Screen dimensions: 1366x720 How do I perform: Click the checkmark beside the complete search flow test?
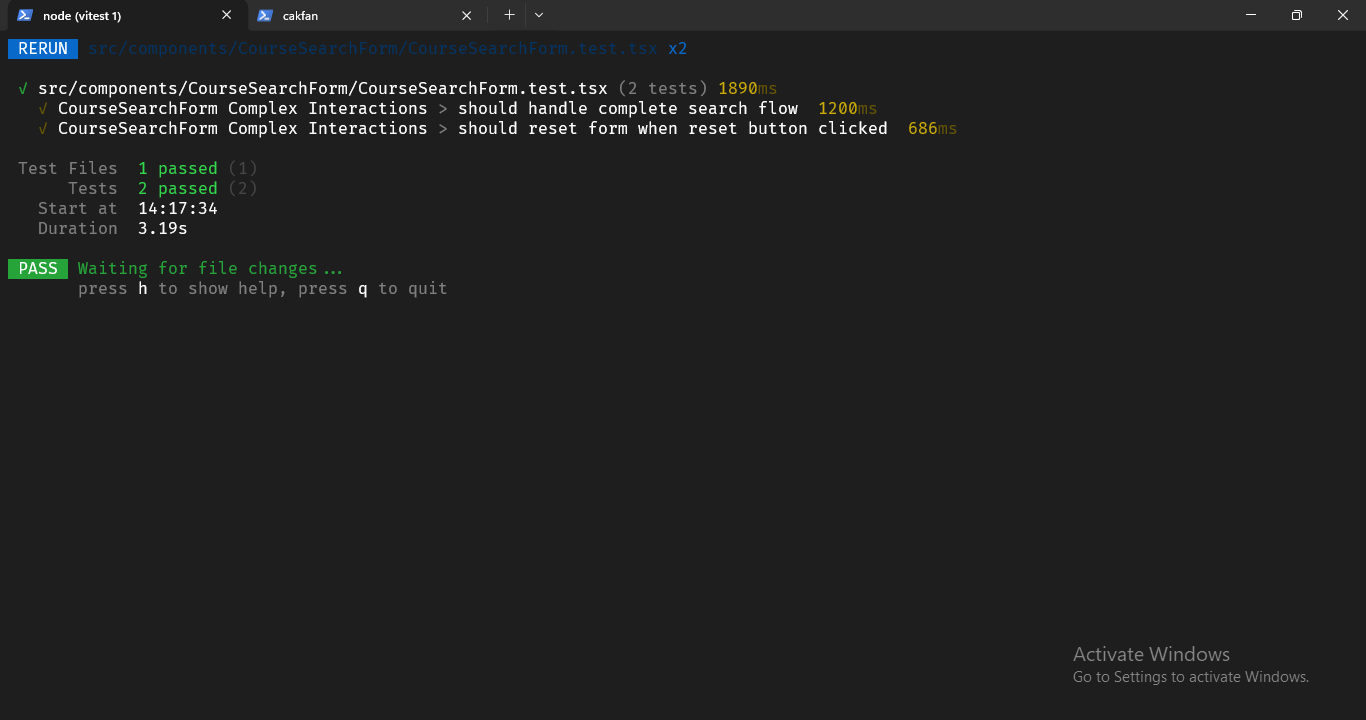pos(42,108)
